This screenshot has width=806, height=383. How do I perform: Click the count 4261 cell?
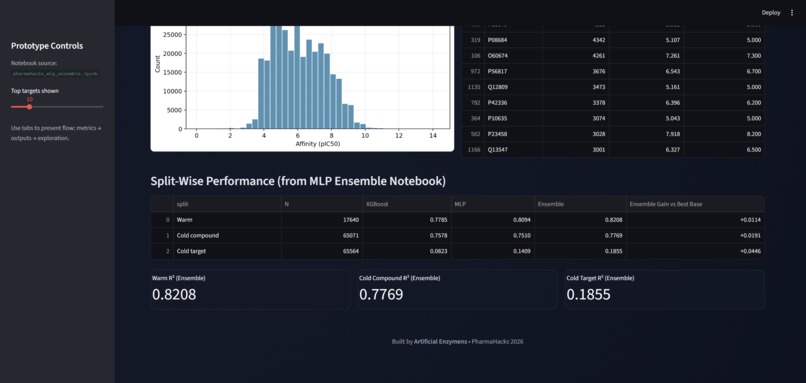[x=576, y=56]
